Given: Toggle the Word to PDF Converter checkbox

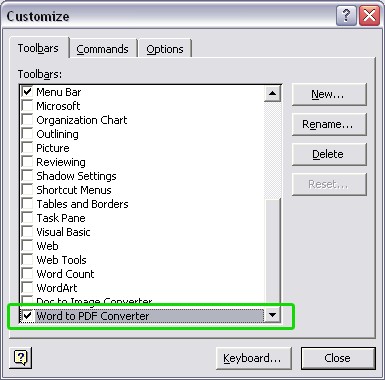Looking at the screenshot, I should click(x=27, y=315).
